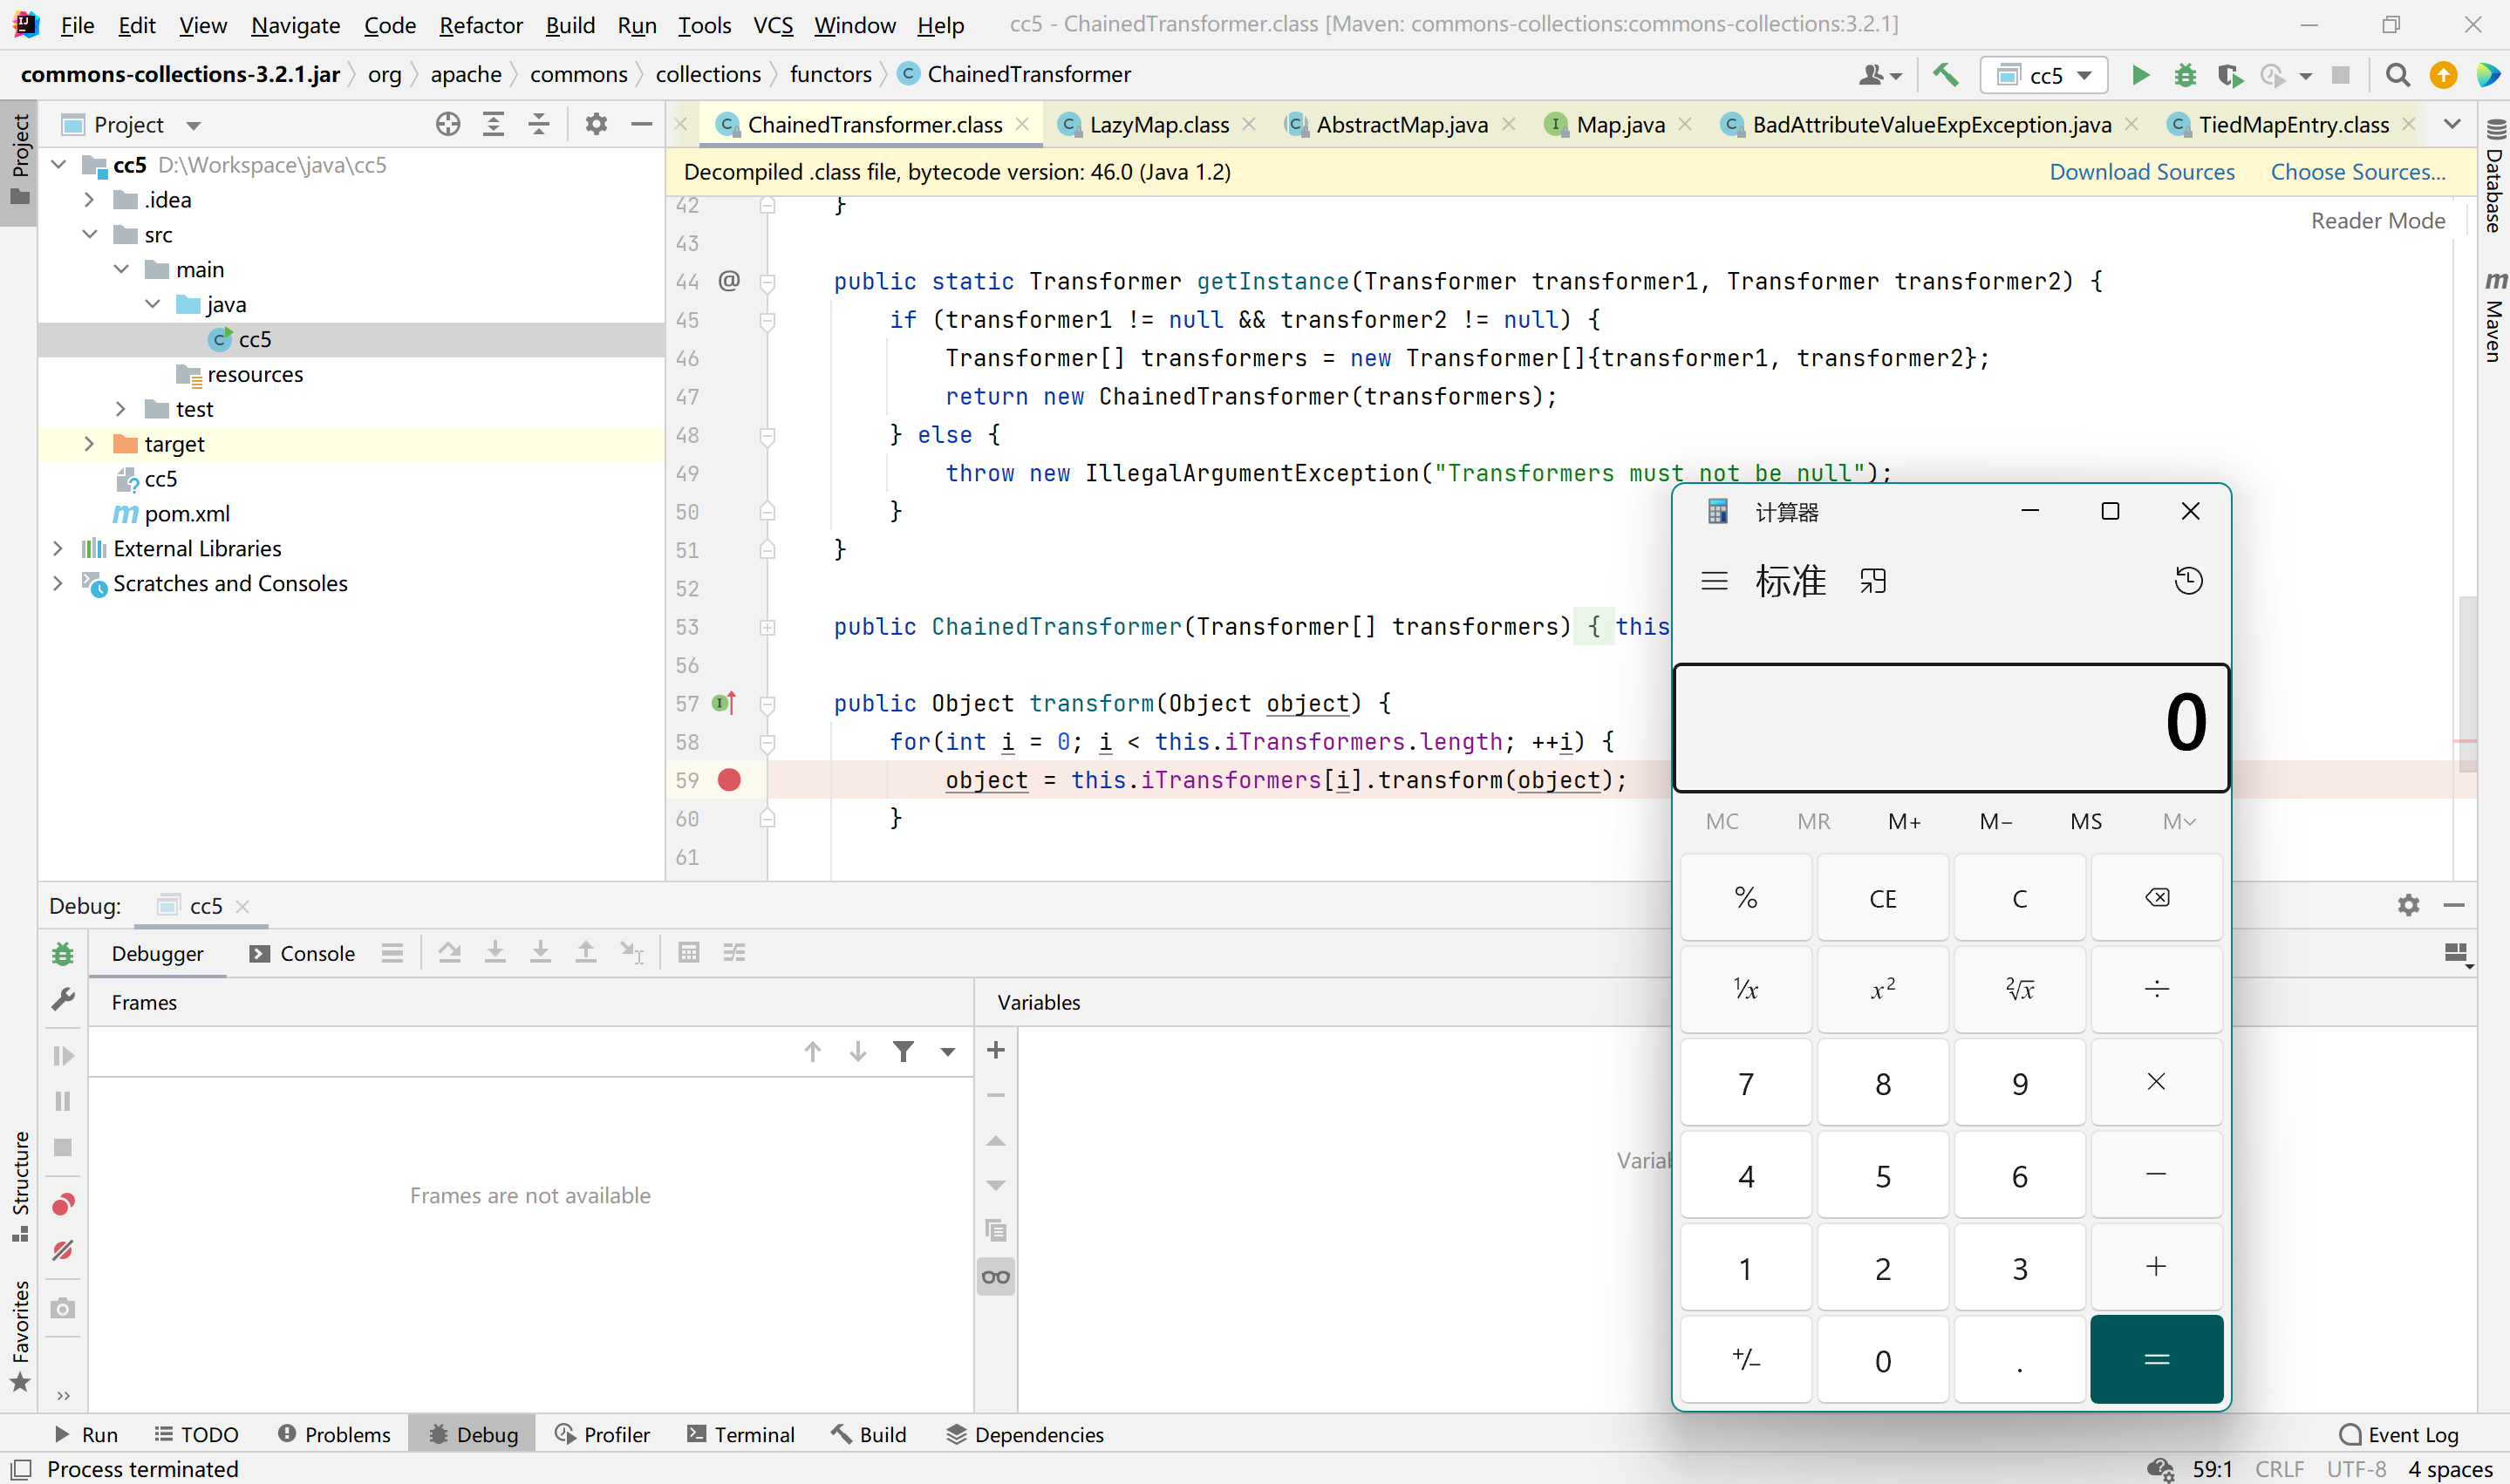
Task: Open the cc5 run configuration dropdown
Action: (2045, 75)
